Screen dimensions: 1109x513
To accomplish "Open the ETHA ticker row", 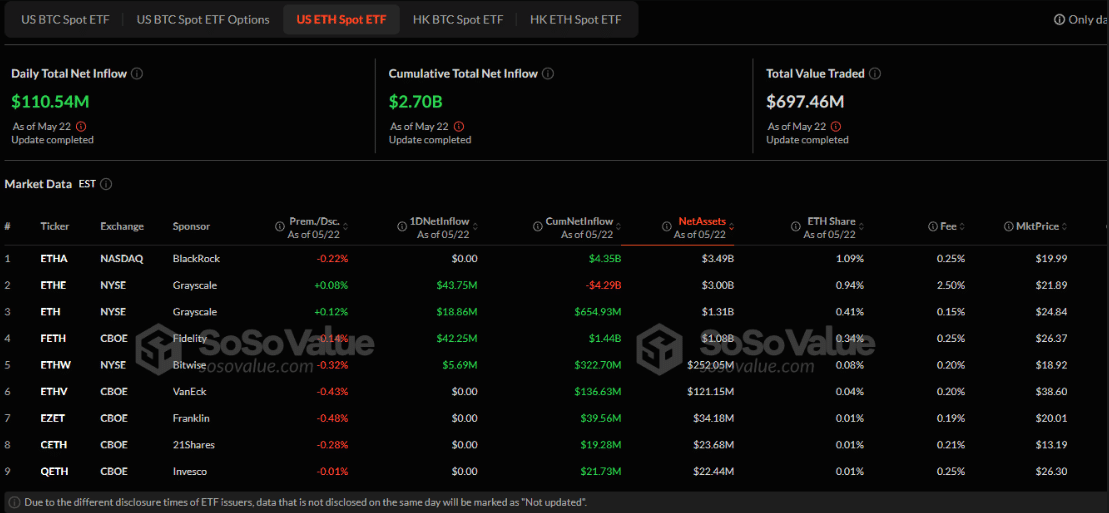I will point(554,259).
